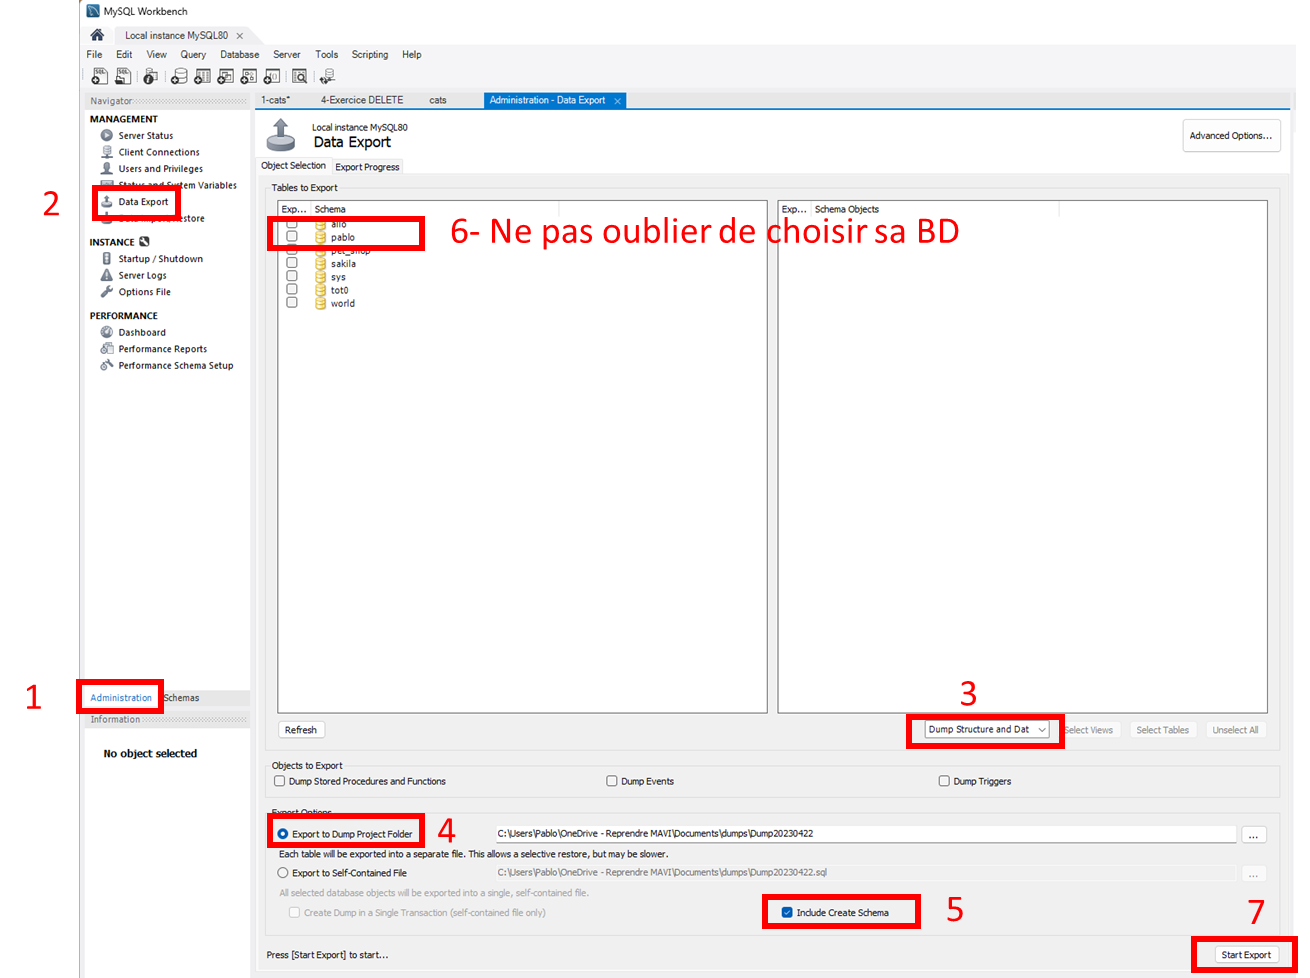Open an SQL script file from toolbar
The height and width of the screenshot is (978, 1310).
tap(123, 76)
